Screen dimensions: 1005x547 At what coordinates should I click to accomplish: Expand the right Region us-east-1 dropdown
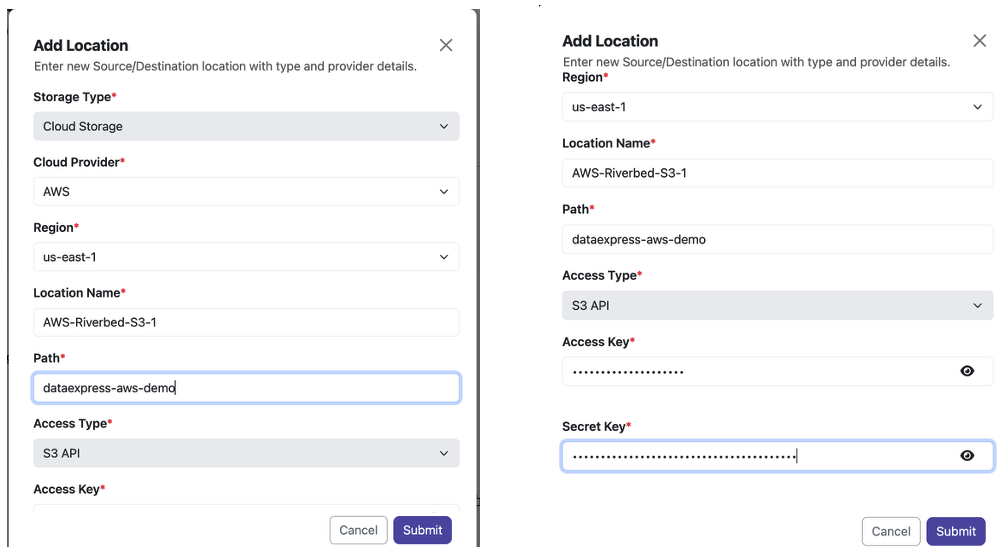[x=777, y=107]
